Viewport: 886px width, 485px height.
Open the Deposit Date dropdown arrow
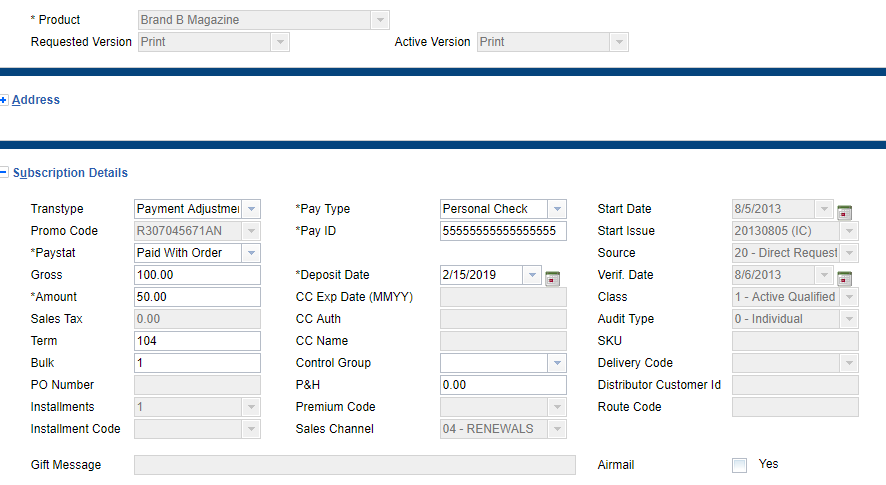click(x=532, y=275)
